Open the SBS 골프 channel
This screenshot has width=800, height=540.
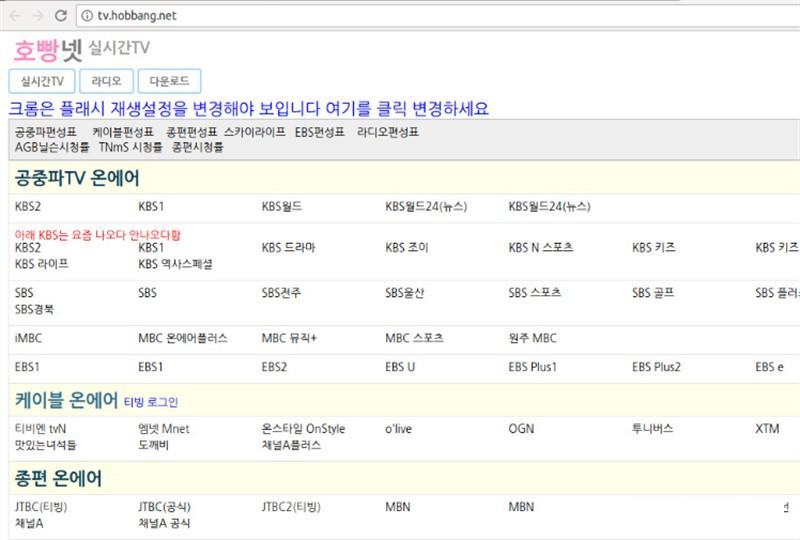click(x=653, y=293)
